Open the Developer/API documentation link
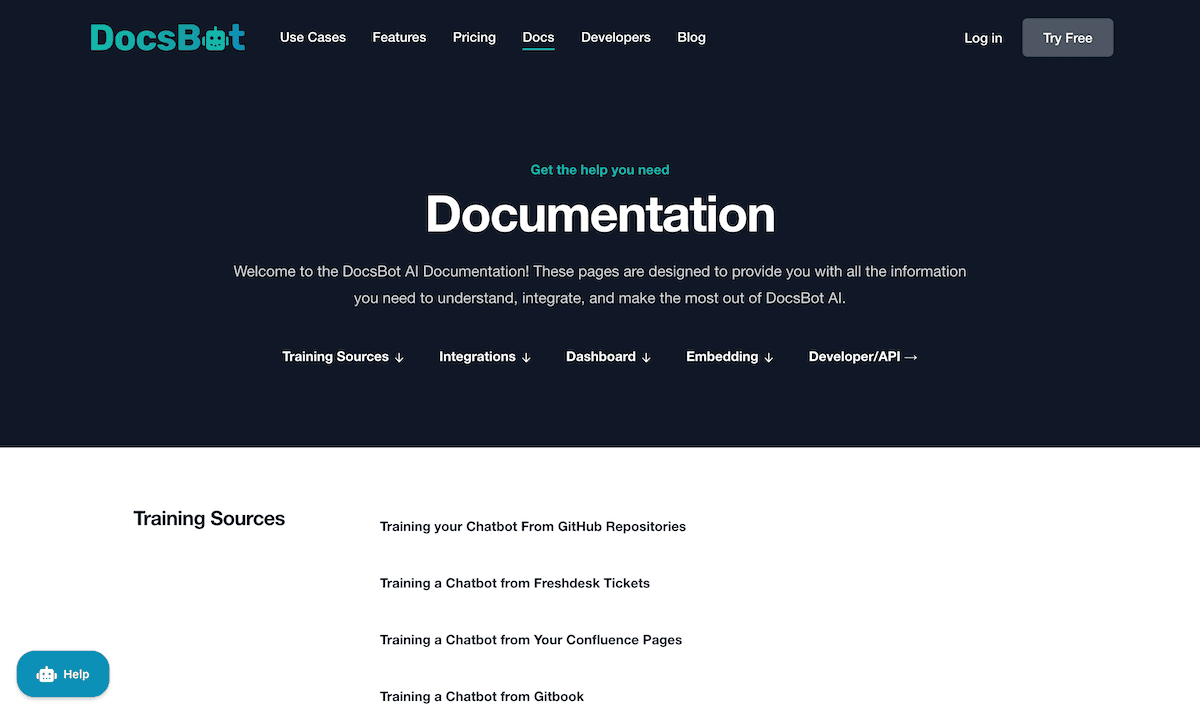This screenshot has height=714, width=1200. pos(863,357)
